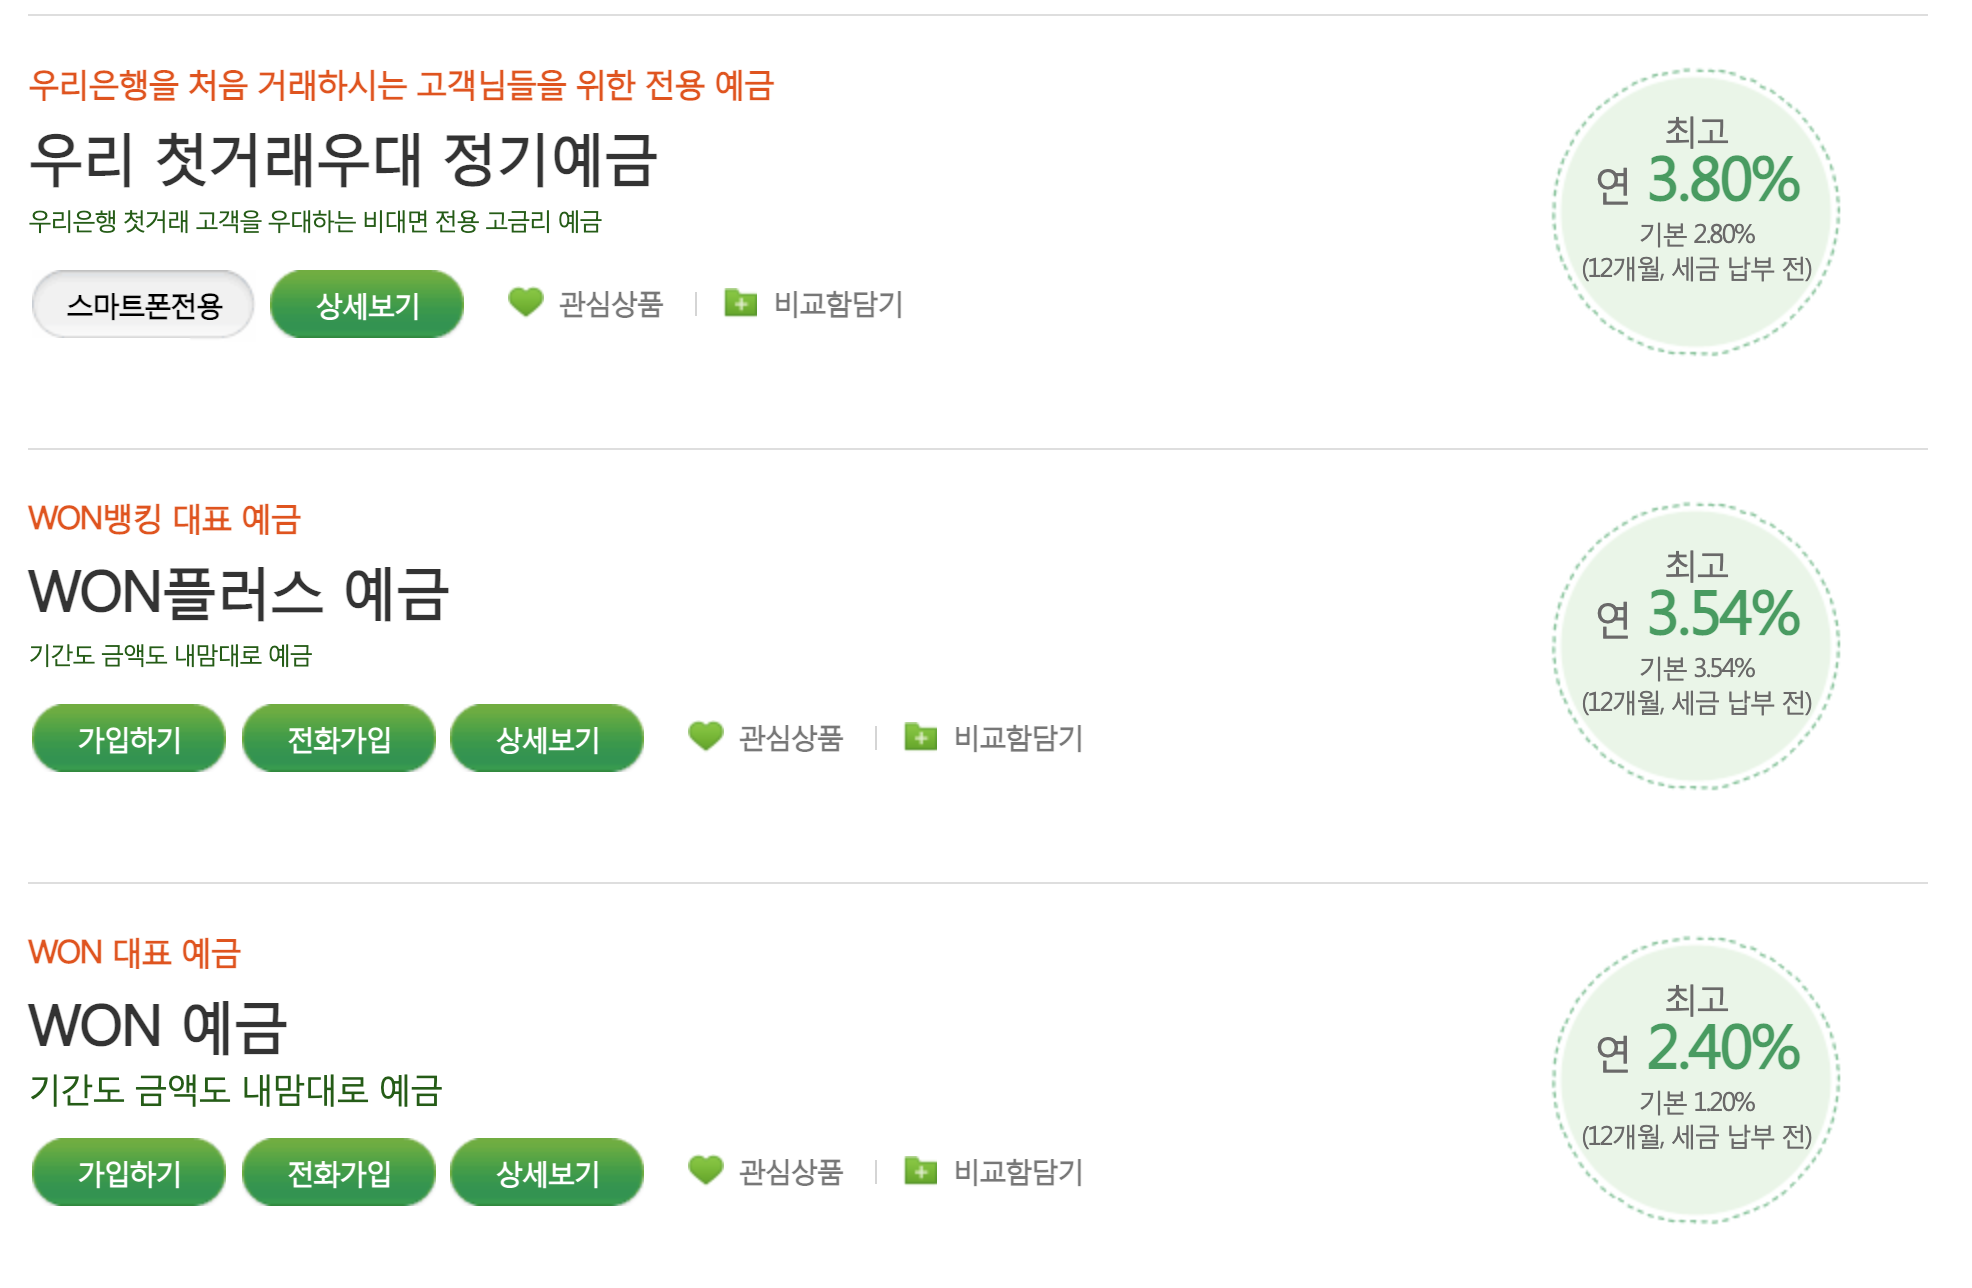The height and width of the screenshot is (1288, 1972).
Task: Click the 비교함담기 folder icon under 우리 첫거래우대 정기예금
Action: pos(741,305)
